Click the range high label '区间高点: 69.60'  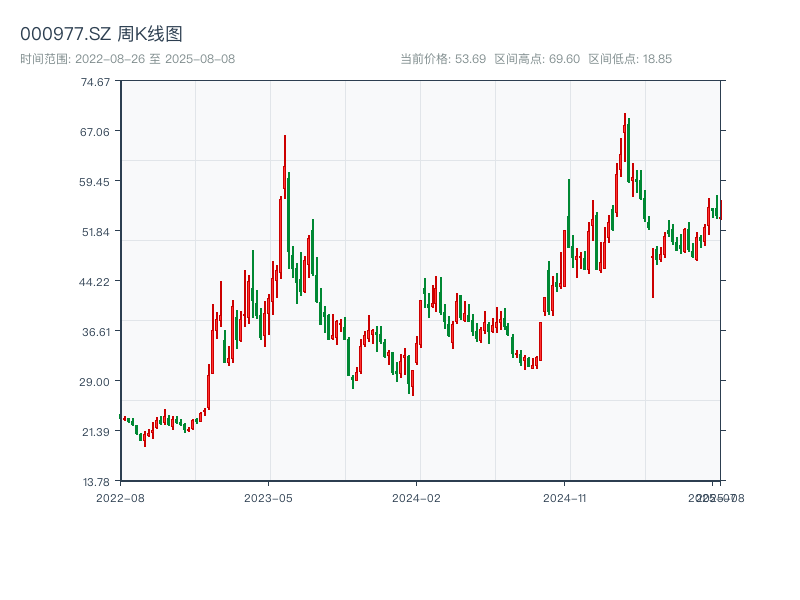(x=537, y=59)
